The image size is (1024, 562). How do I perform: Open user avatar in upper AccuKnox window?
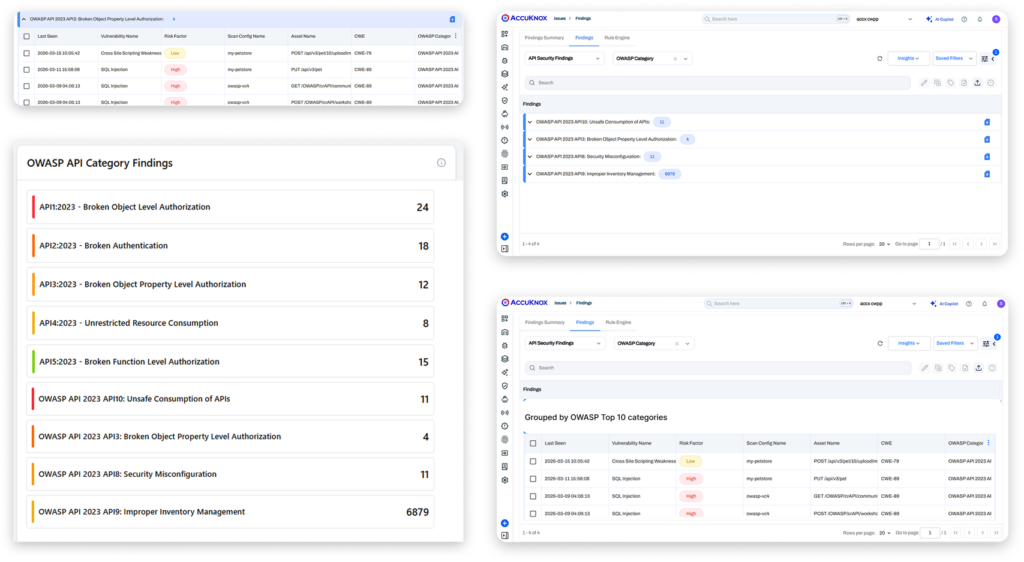pos(996,20)
